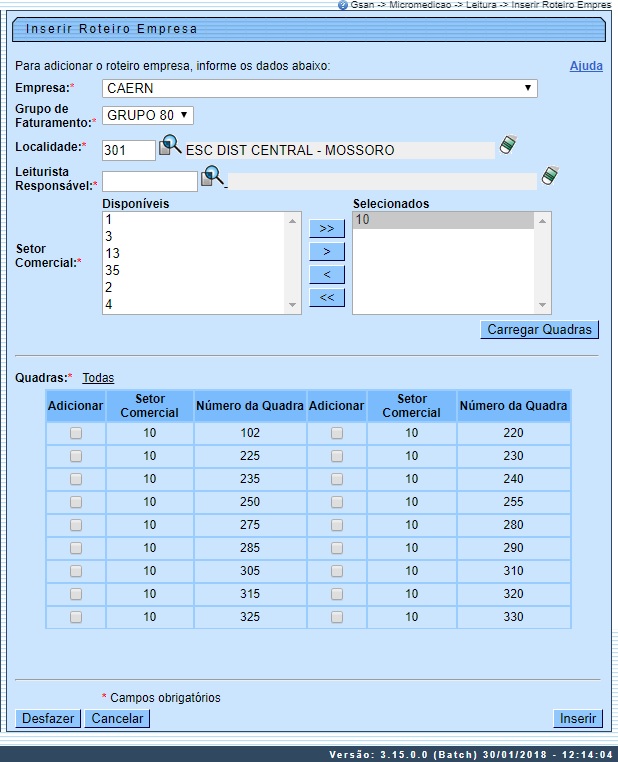Check Adicionar box for quadra 220
Viewport: 618px width, 762px height.
click(337, 433)
